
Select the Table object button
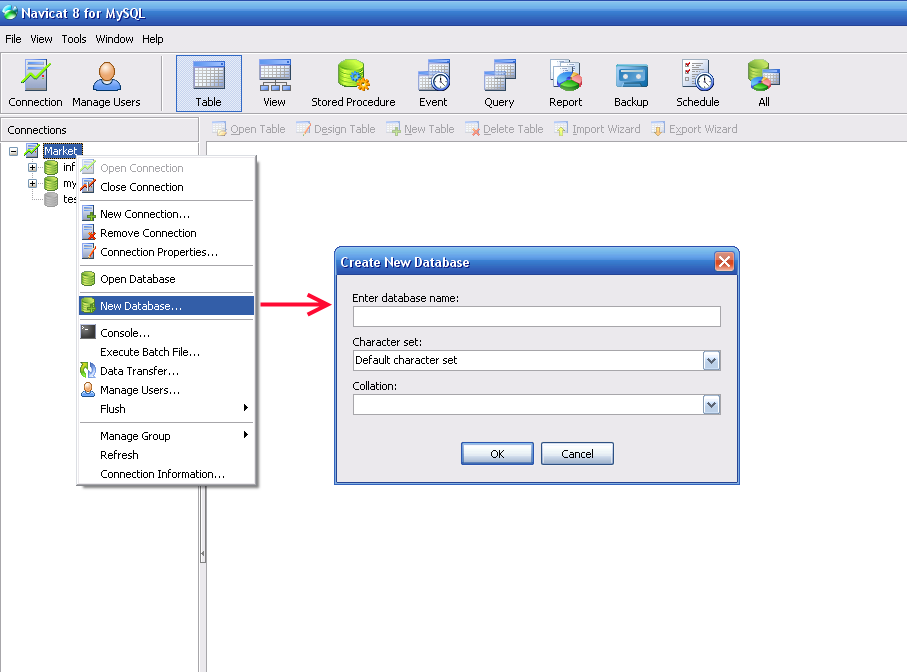pos(209,83)
